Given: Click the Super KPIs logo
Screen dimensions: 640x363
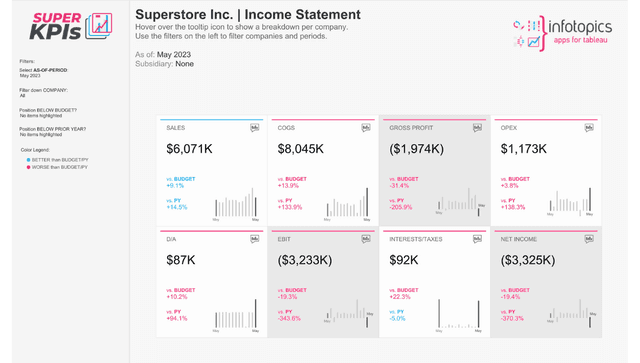Looking at the screenshot, I should coord(71,26).
